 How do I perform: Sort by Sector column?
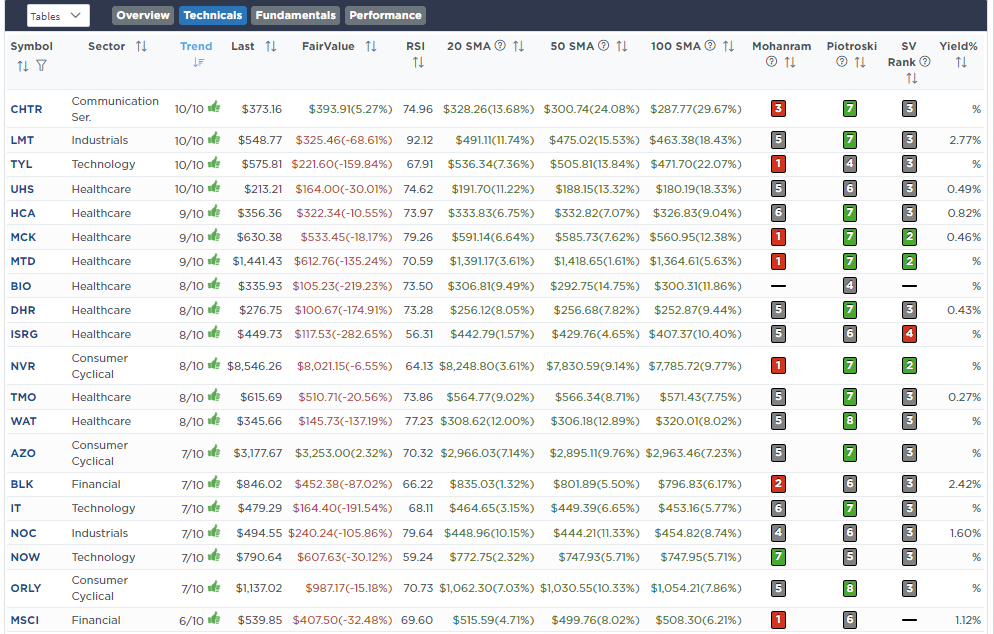(x=141, y=46)
